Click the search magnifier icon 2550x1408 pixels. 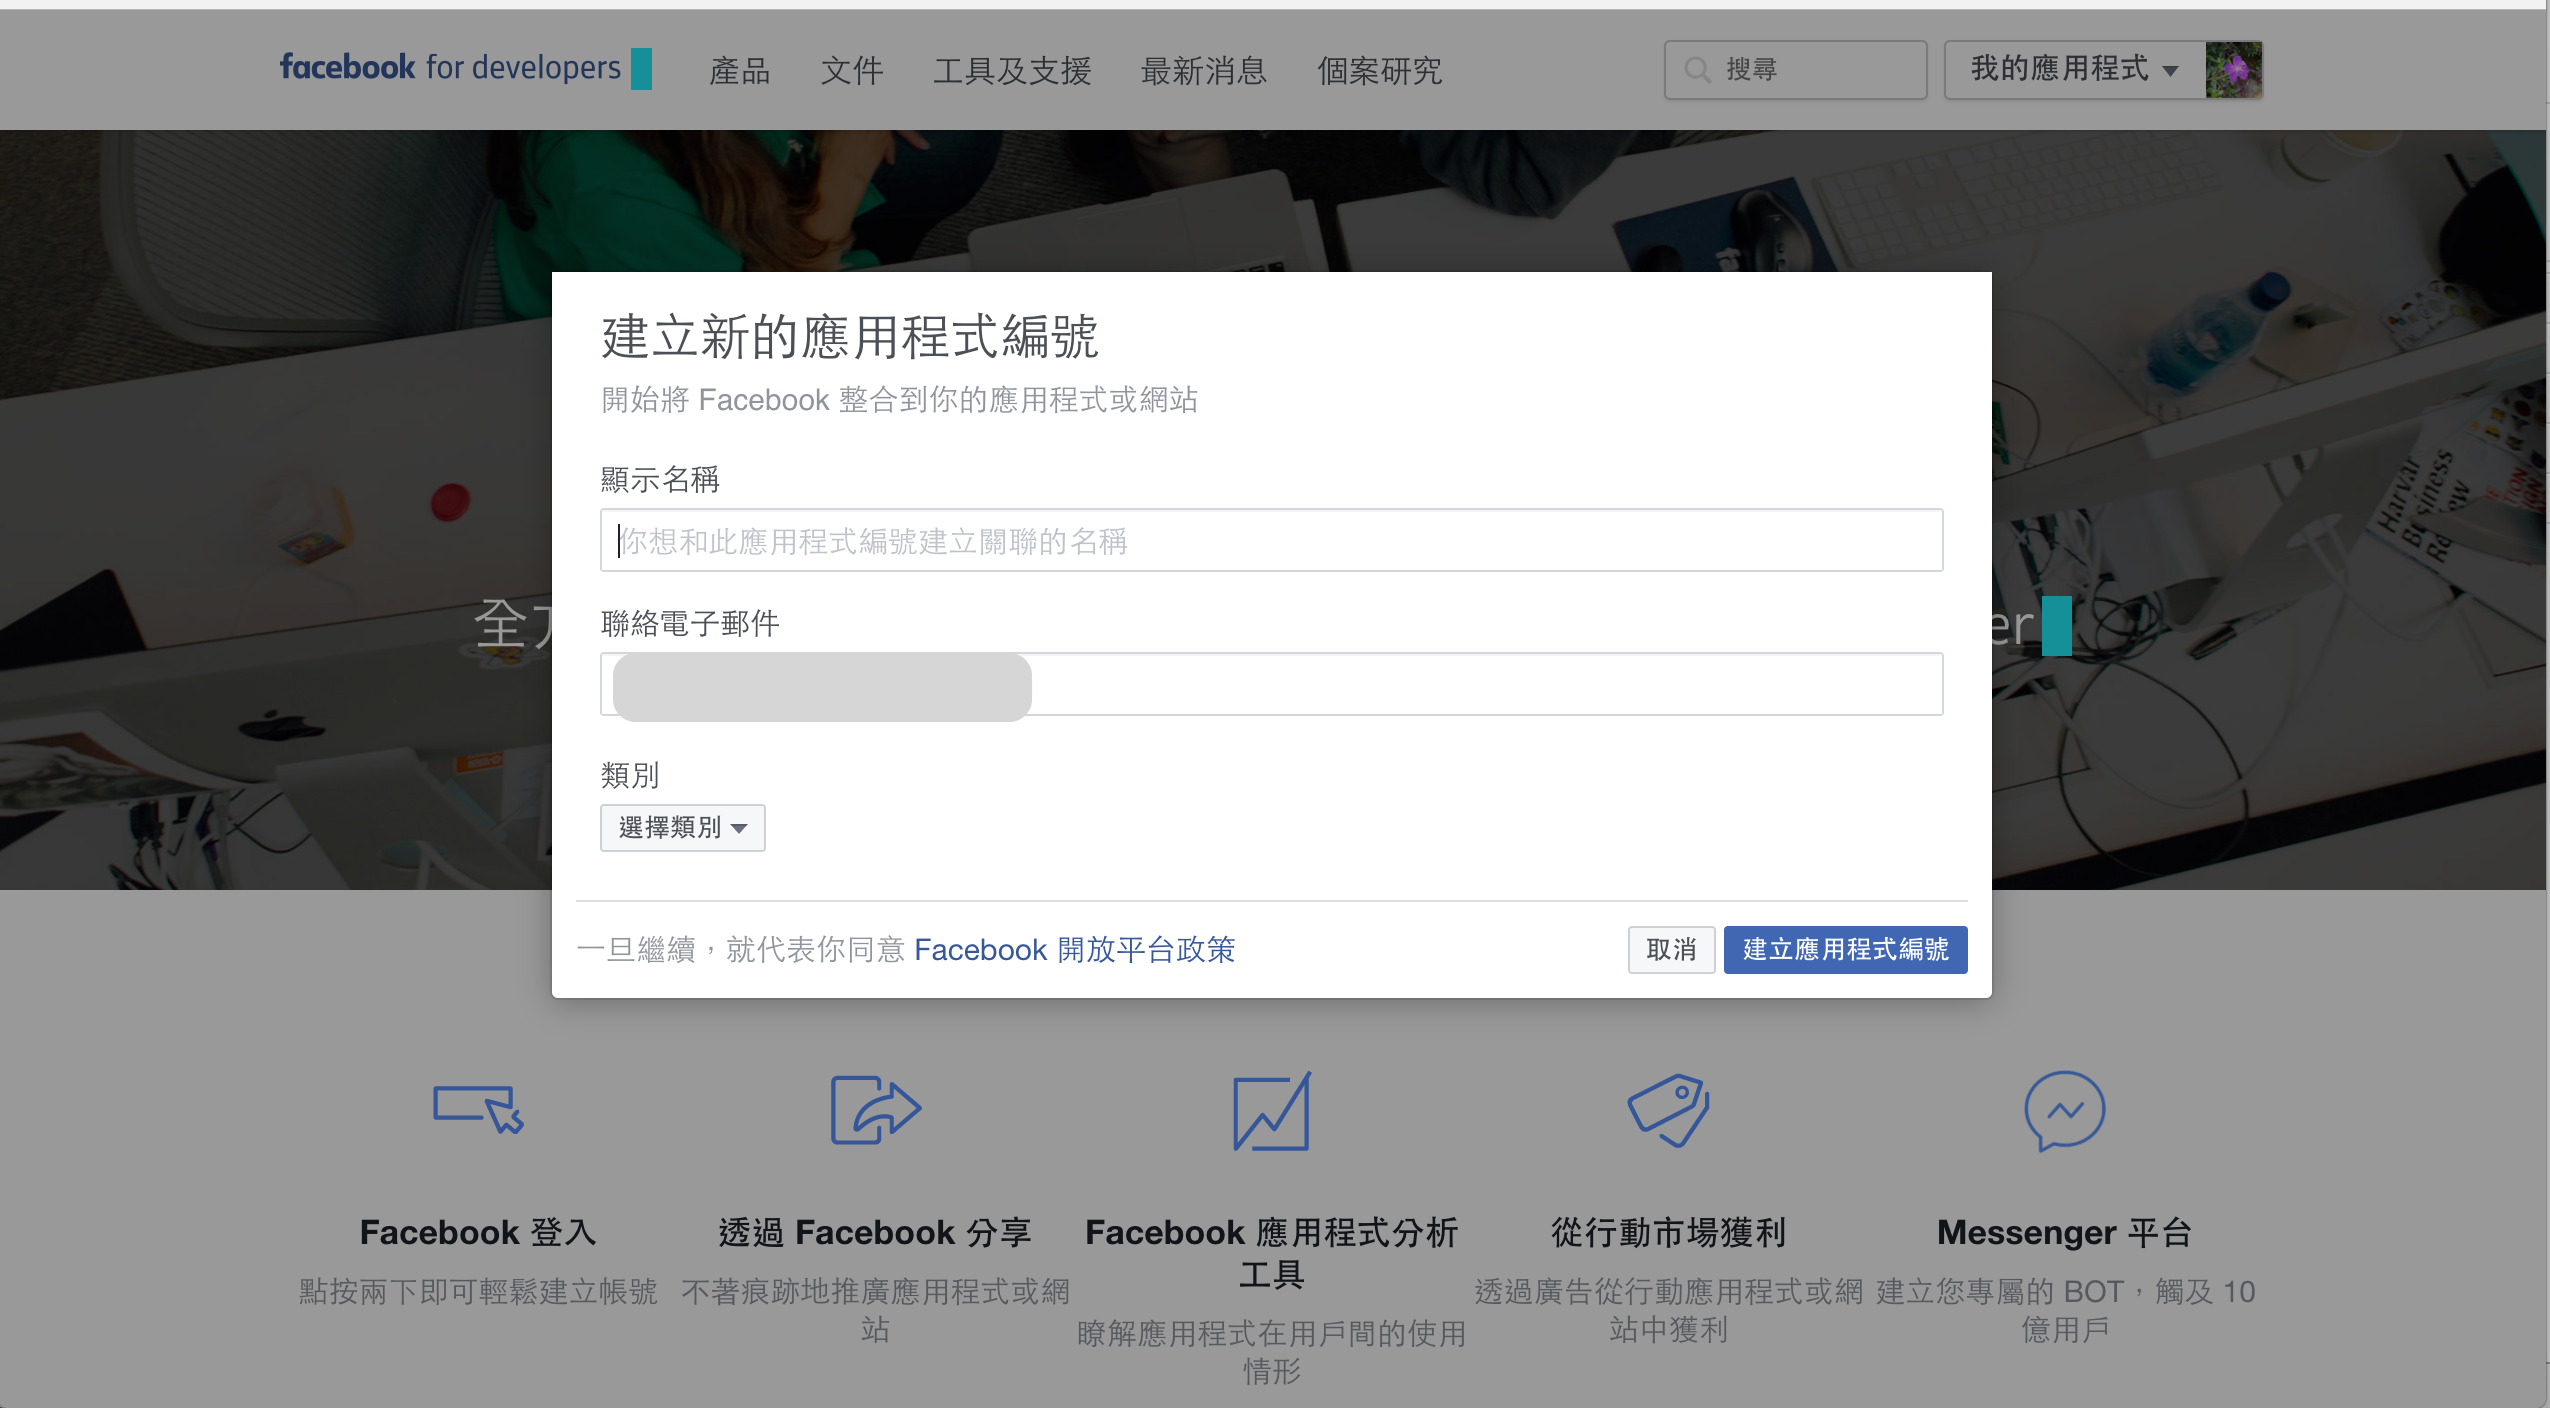pyautogui.click(x=1697, y=70)
